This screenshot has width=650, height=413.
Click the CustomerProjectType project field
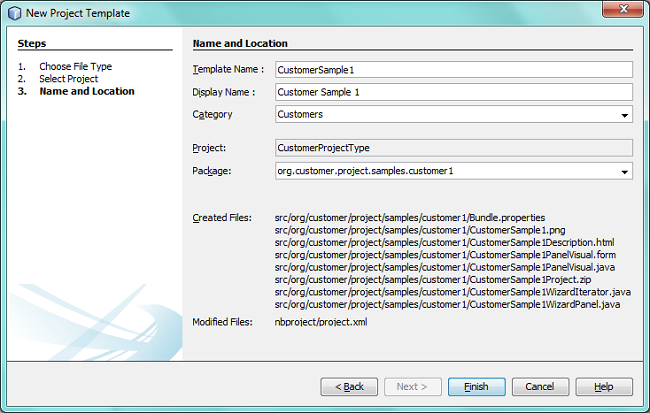[453, 148]
